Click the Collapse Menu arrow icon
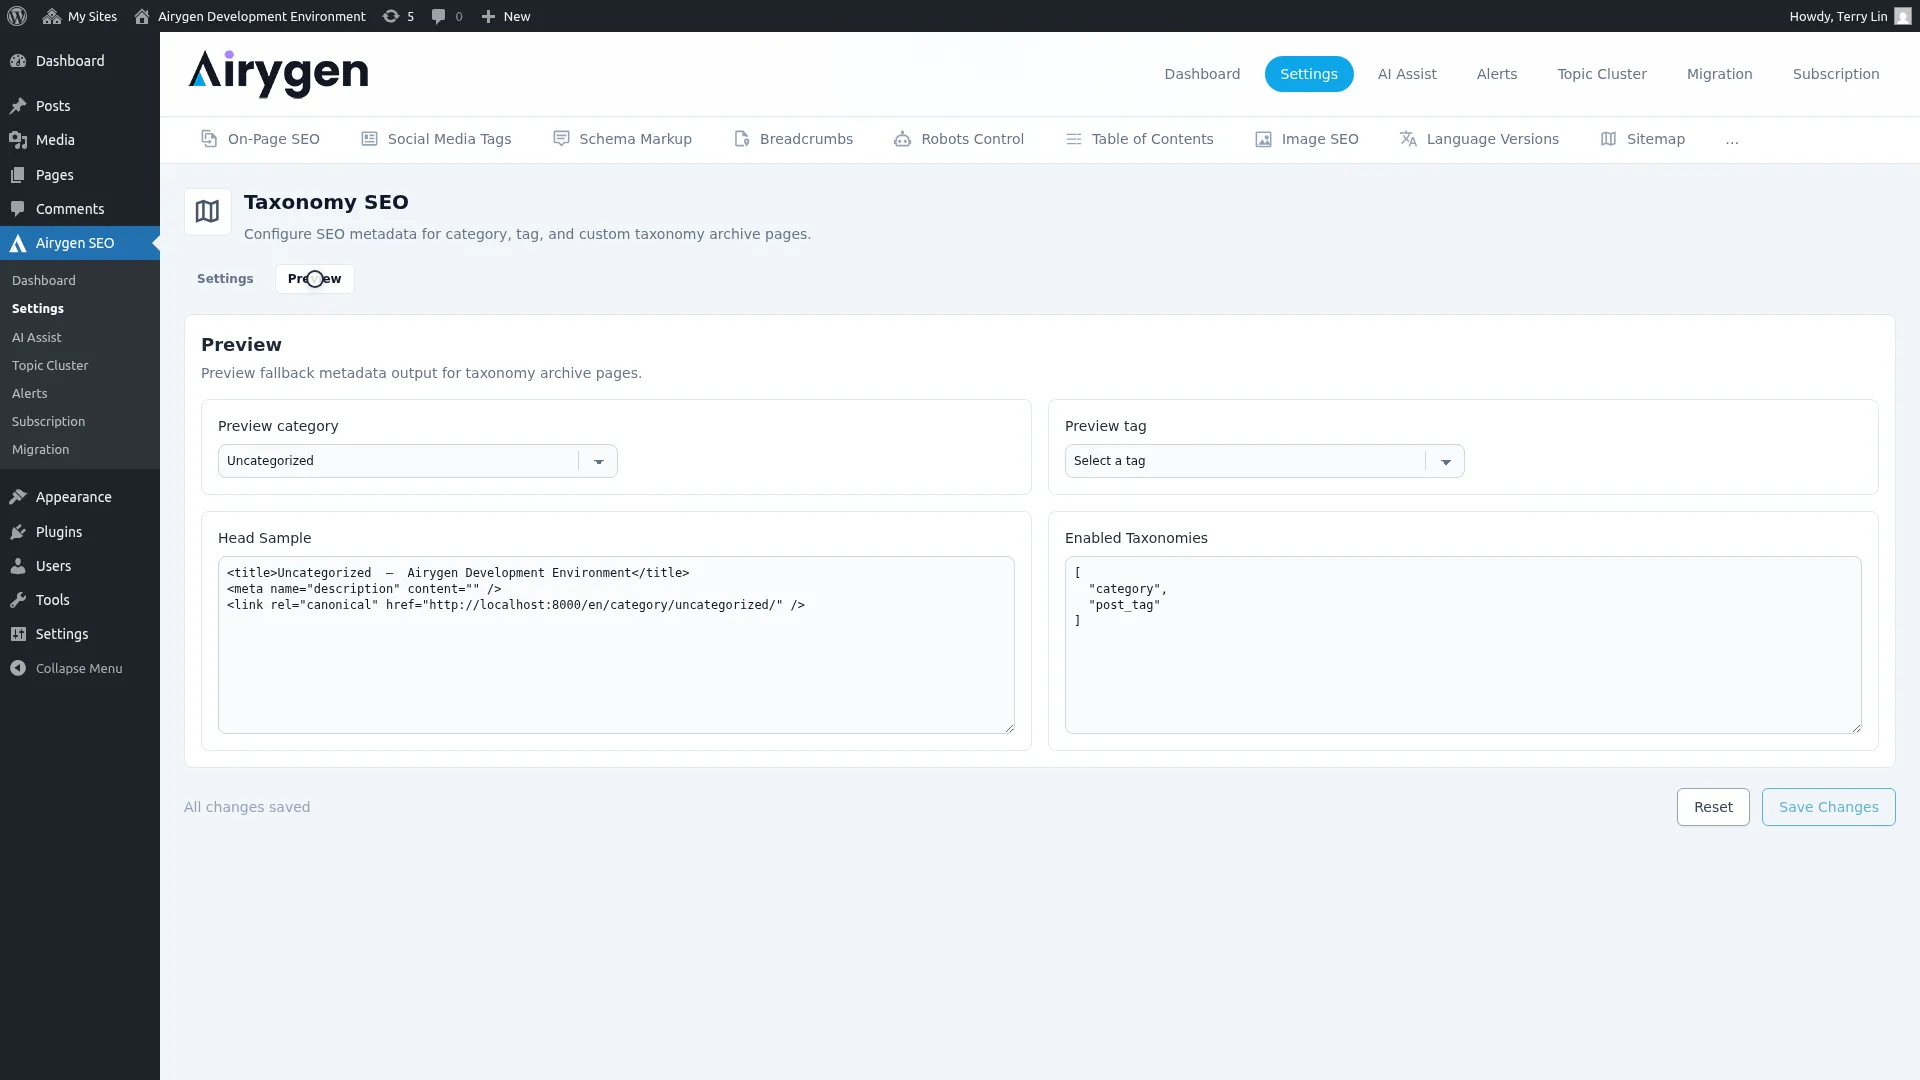 pos(18,668)
